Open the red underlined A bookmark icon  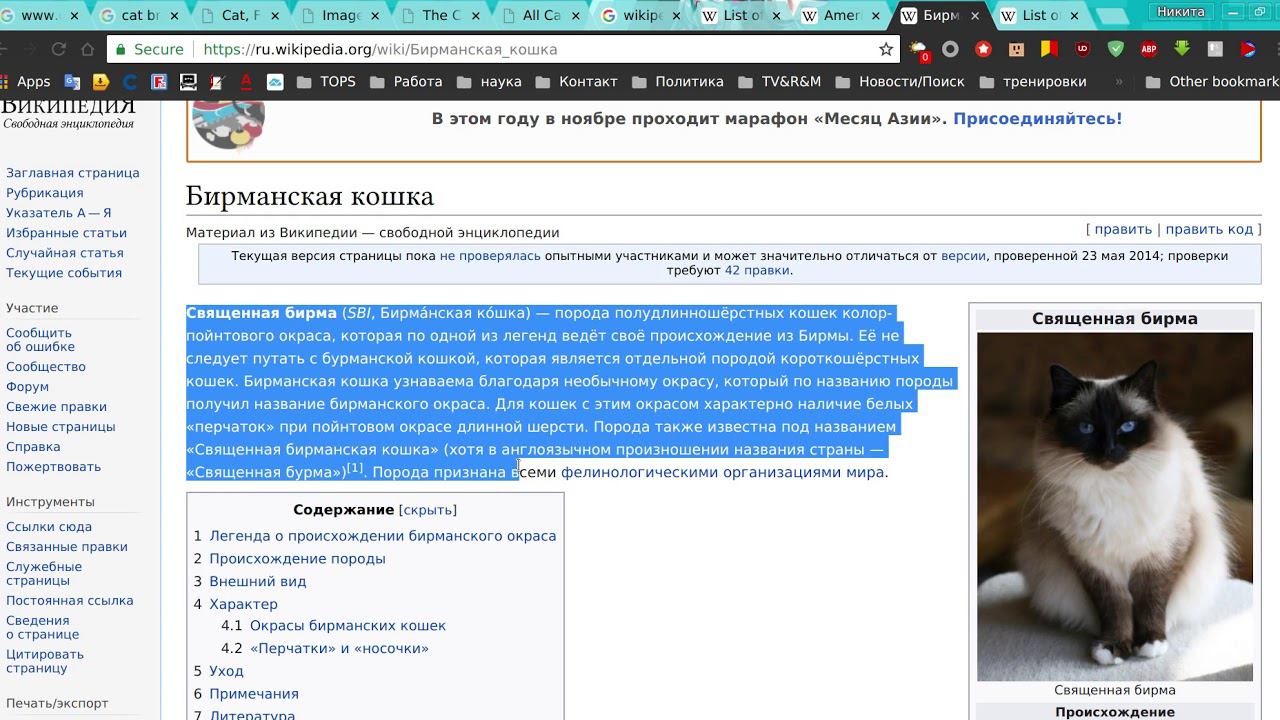pos(246,82)
